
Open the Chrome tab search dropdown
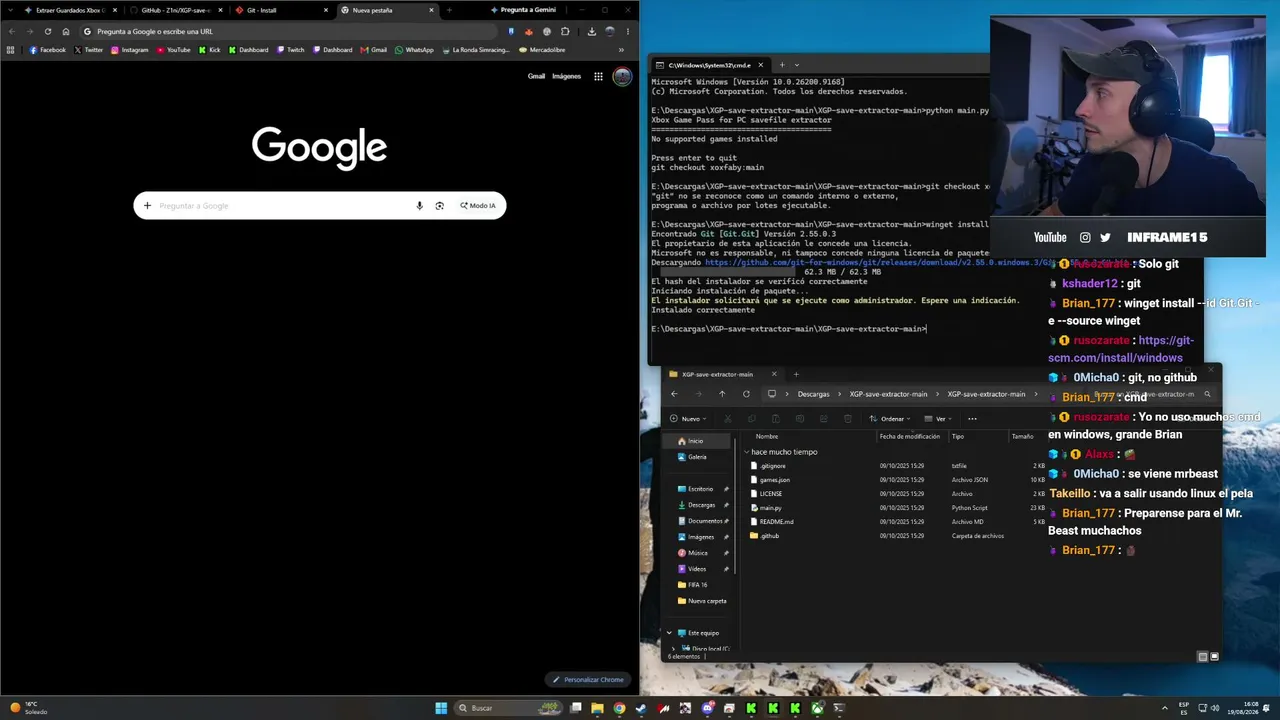[x=11, y=10]
